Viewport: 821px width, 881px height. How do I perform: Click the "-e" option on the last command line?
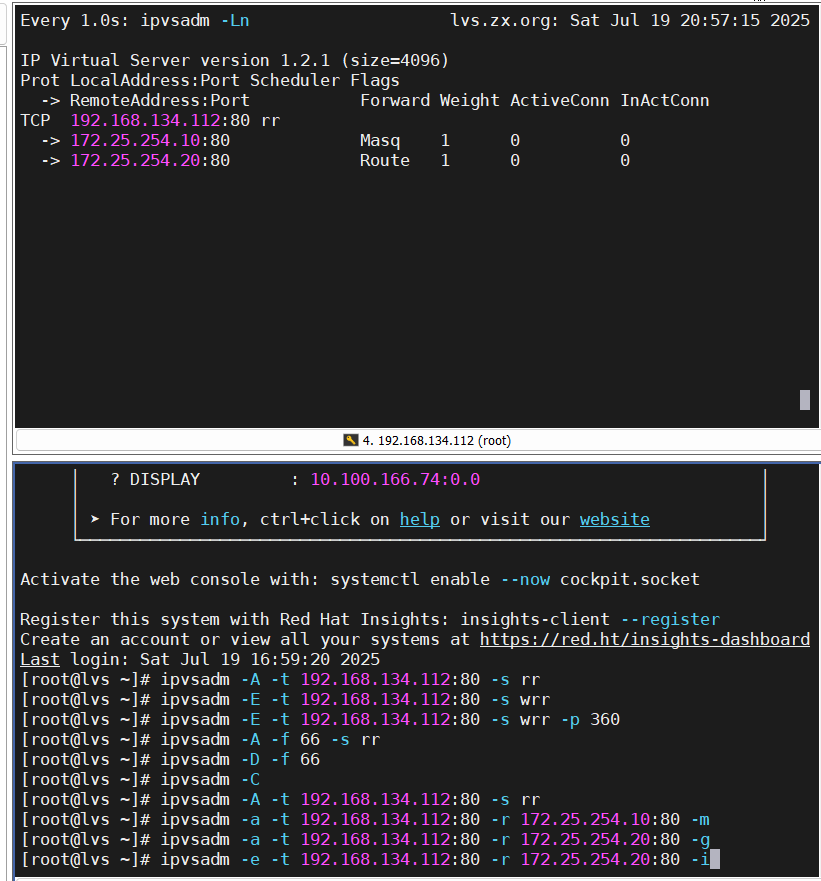(250, 859)
